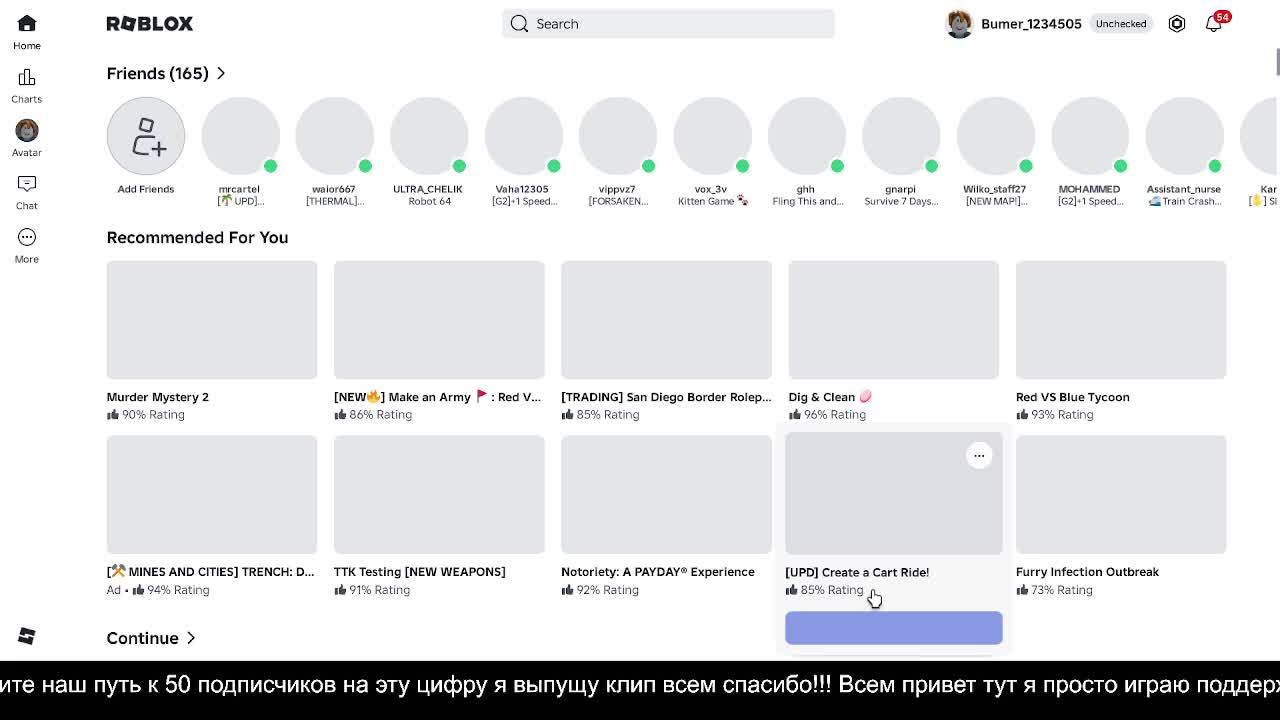Image resolution: width=1280 pixels, height=720 pixels.
Task: Click Furry Infection Outbreak title
Action: coord(1087,572)
